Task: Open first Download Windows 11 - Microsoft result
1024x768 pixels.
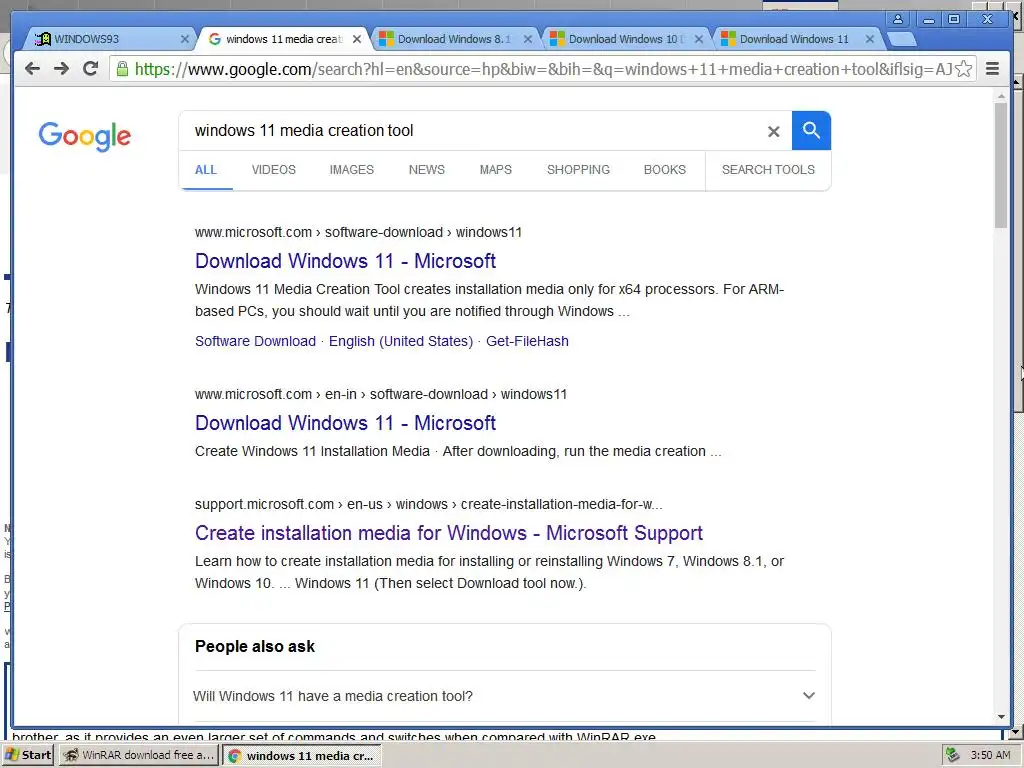Action: pos(345,261)
